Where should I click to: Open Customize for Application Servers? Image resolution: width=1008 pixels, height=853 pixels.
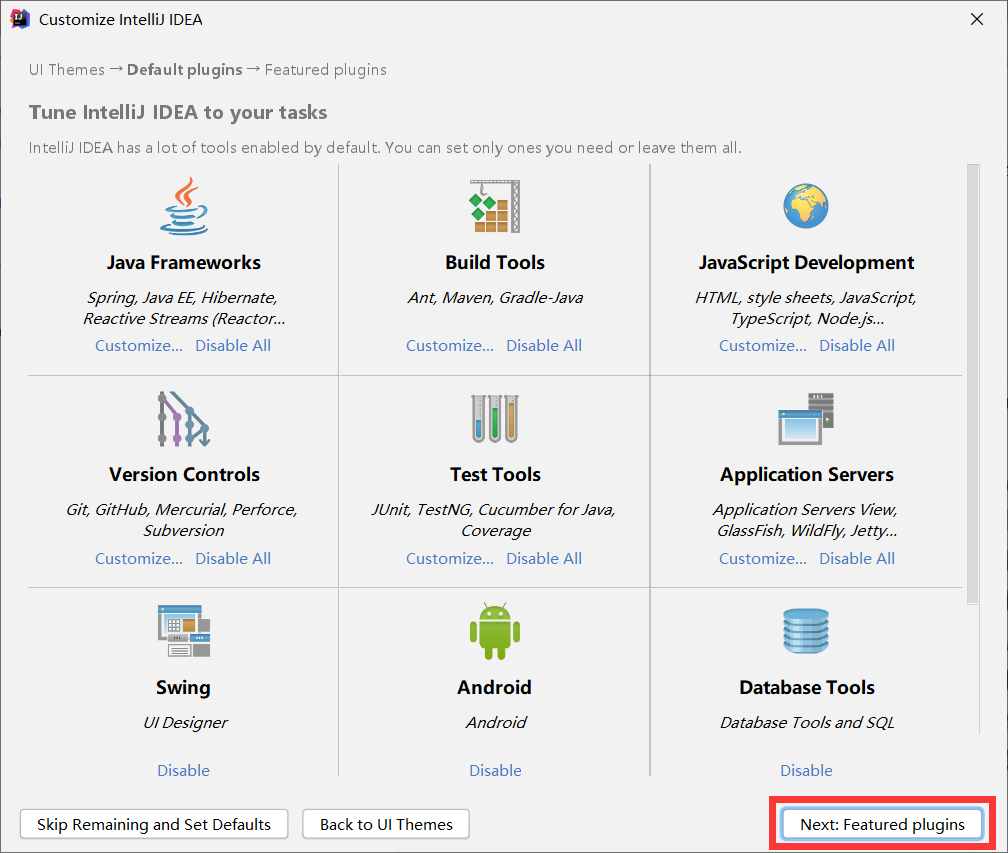click(x=762, y=559)
